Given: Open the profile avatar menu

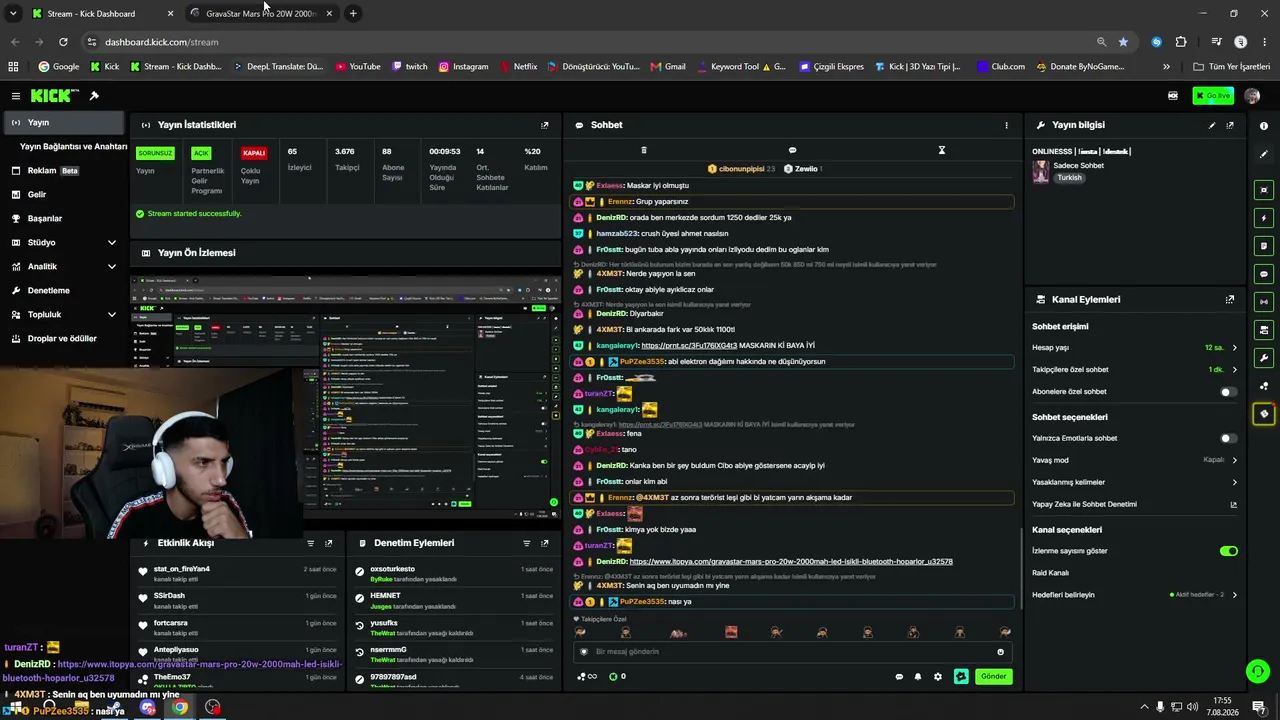Looking at the screenshot, I should [1252, 96].
